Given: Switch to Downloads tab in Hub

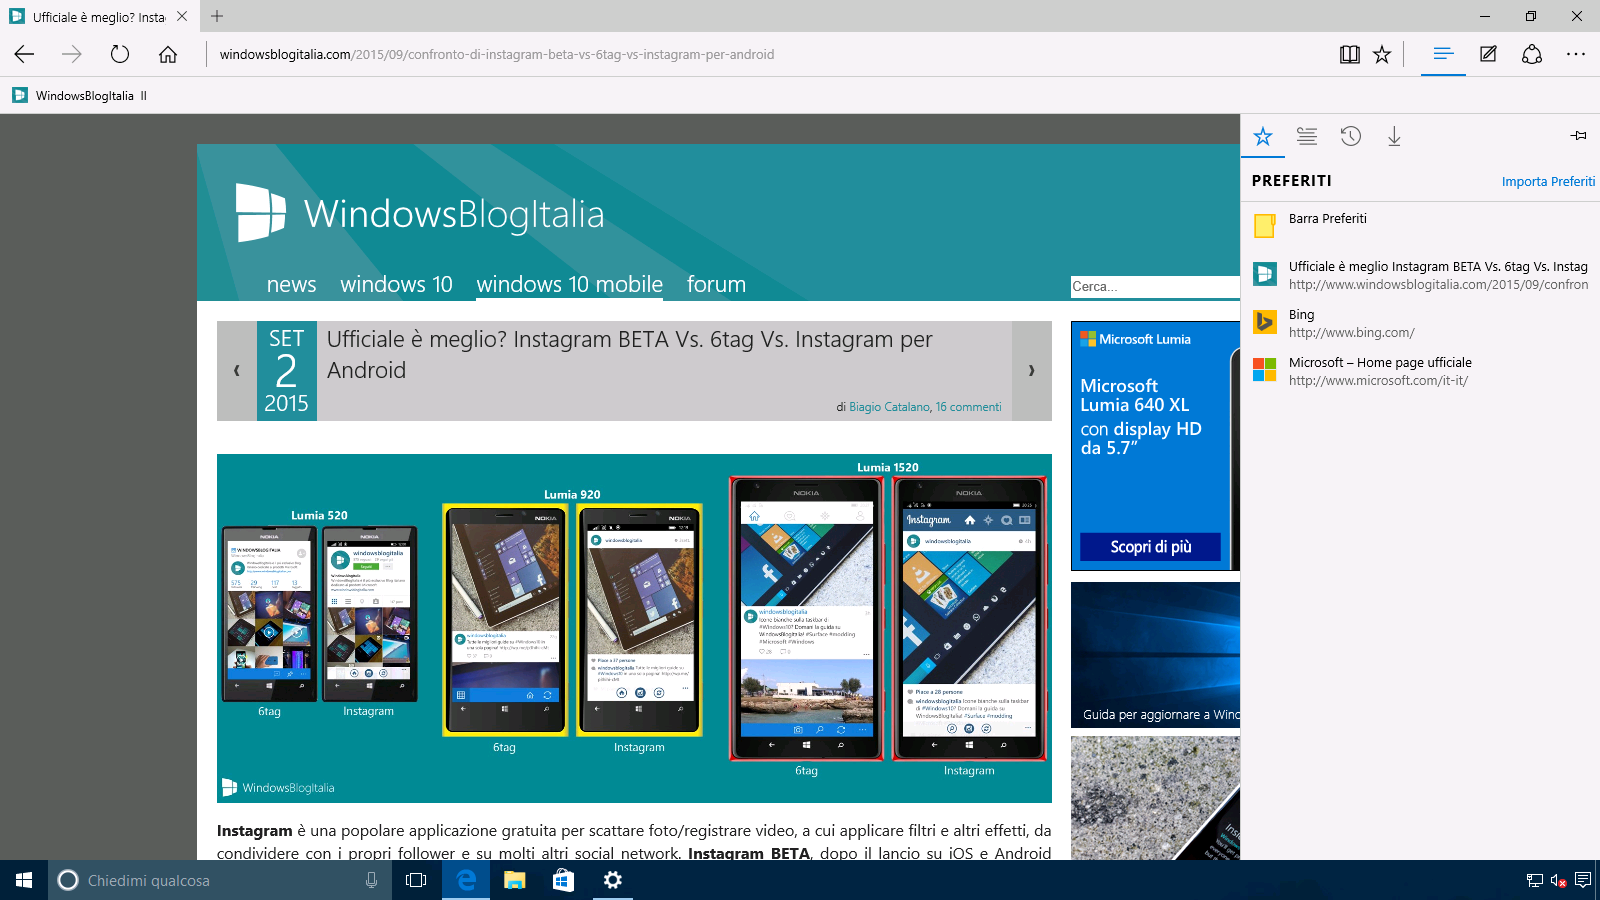Looking at the screenshot, I should click(1394, 136).
